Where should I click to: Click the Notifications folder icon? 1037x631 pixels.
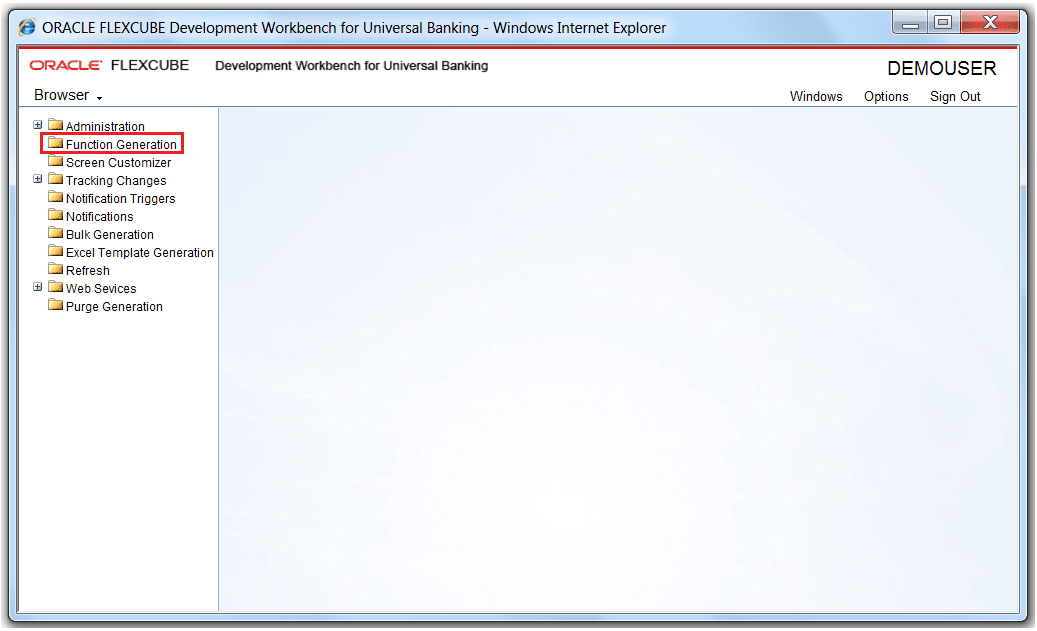click(56, 215)
